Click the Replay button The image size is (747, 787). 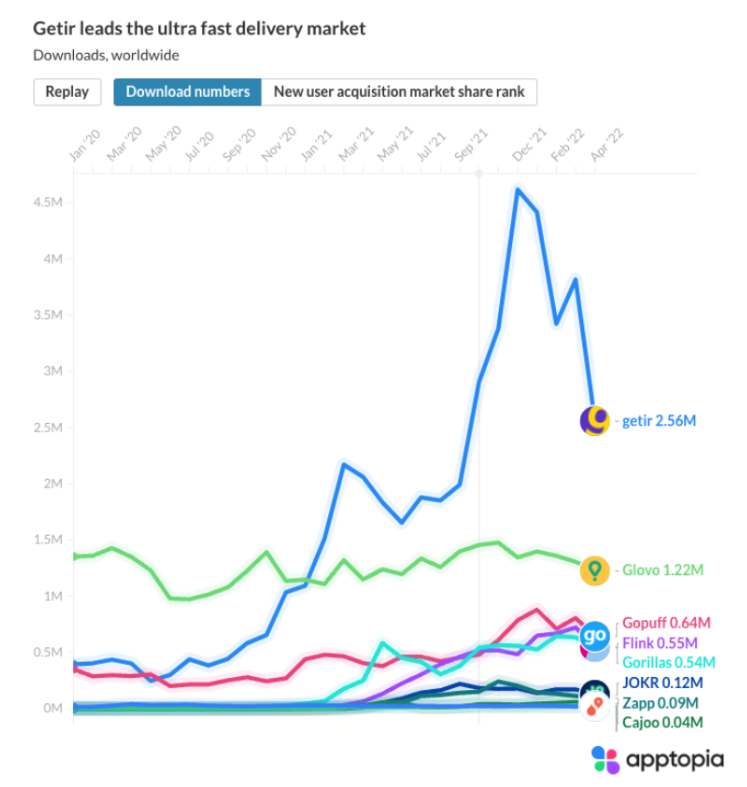click(x=67, y=92)
